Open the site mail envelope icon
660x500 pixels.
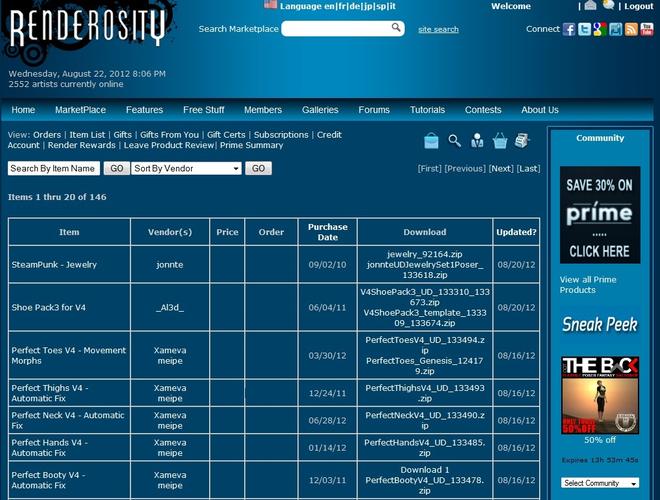[x=591, y=5]
